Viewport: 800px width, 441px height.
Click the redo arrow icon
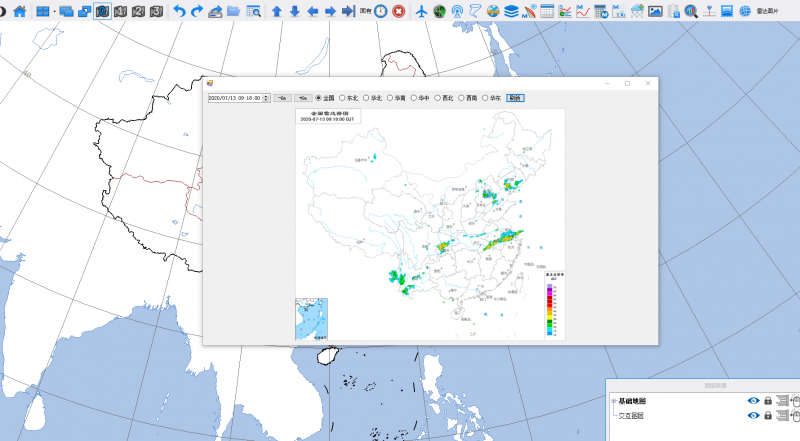tap(197, 11)
